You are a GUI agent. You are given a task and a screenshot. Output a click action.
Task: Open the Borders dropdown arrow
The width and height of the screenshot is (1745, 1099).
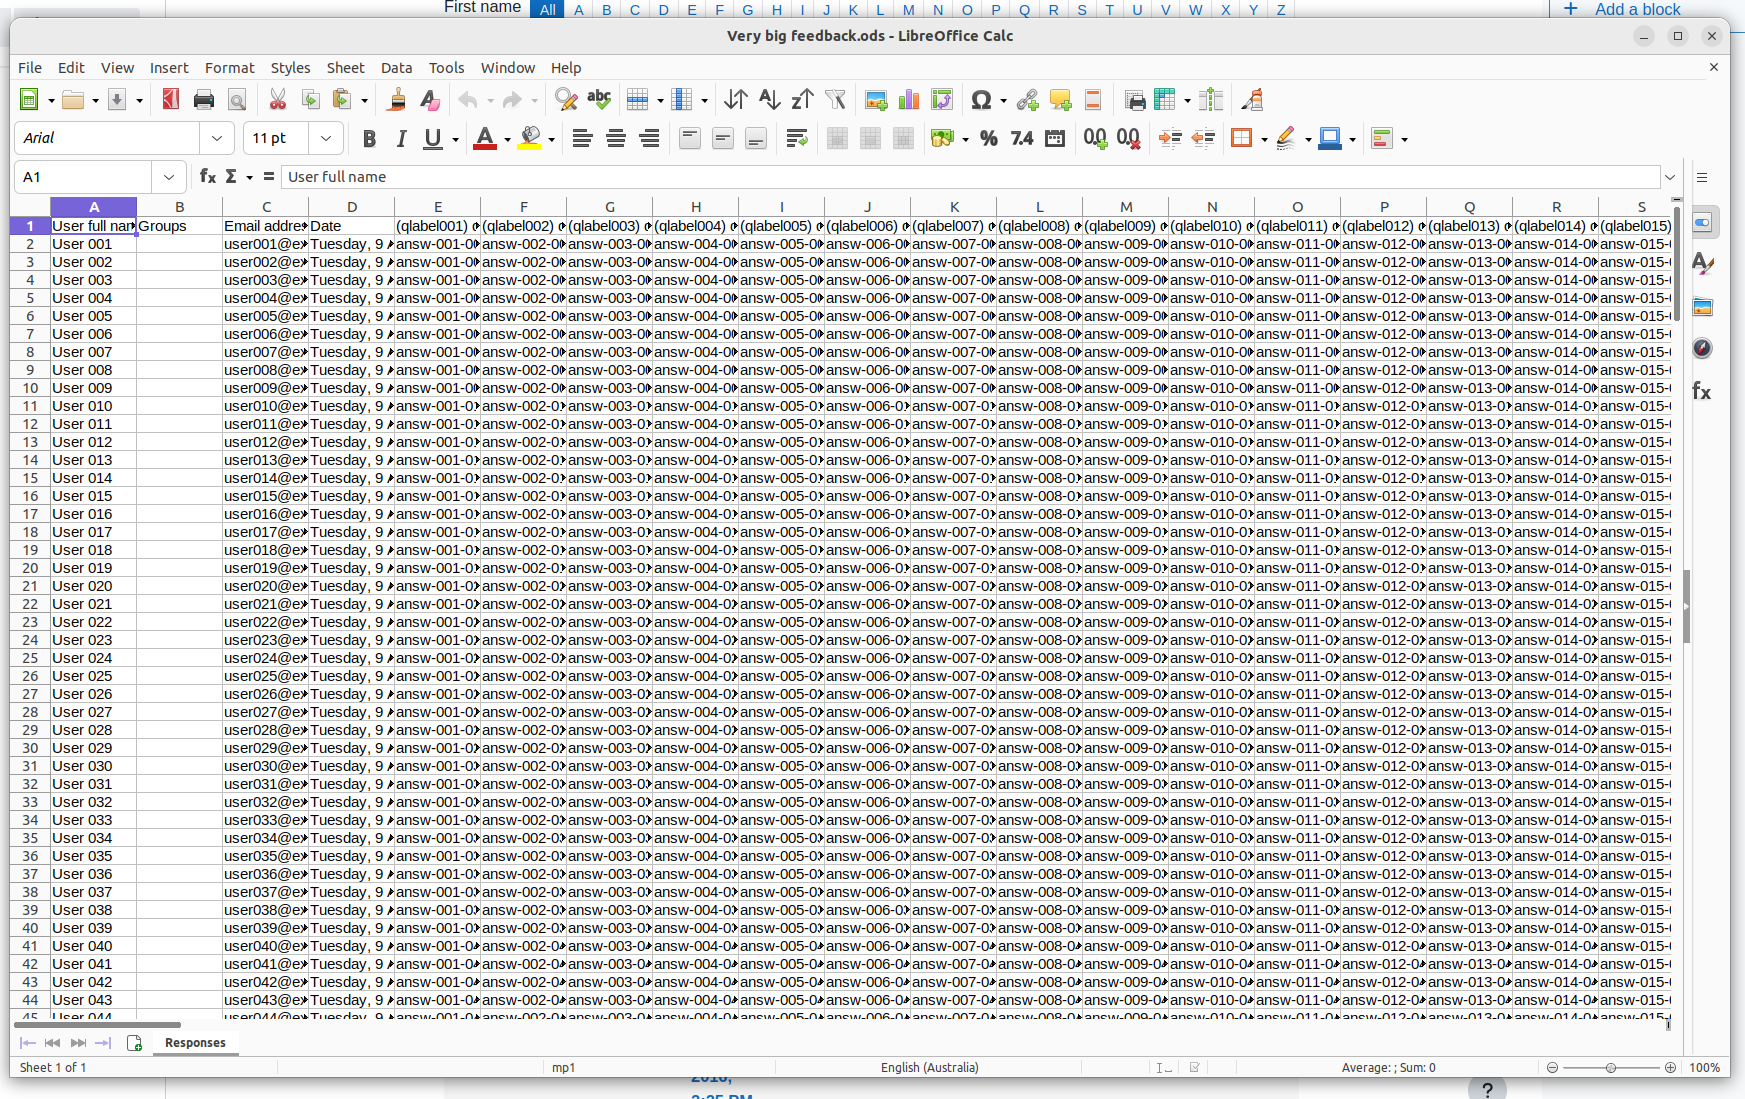pyautogui.click(x=1264, y=139)
